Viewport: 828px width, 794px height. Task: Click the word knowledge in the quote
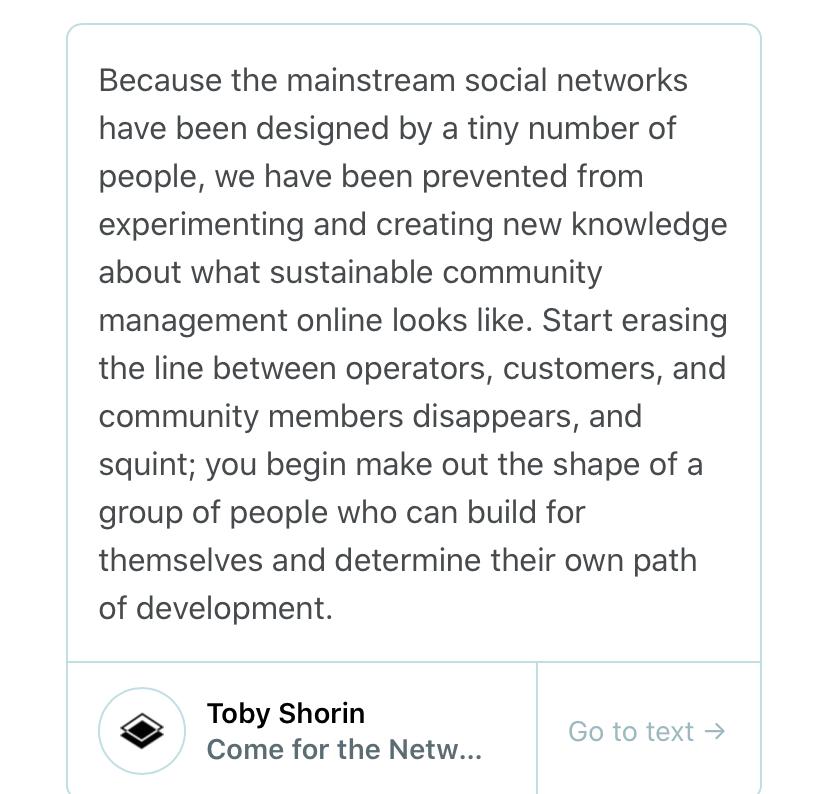pos(649,224)
